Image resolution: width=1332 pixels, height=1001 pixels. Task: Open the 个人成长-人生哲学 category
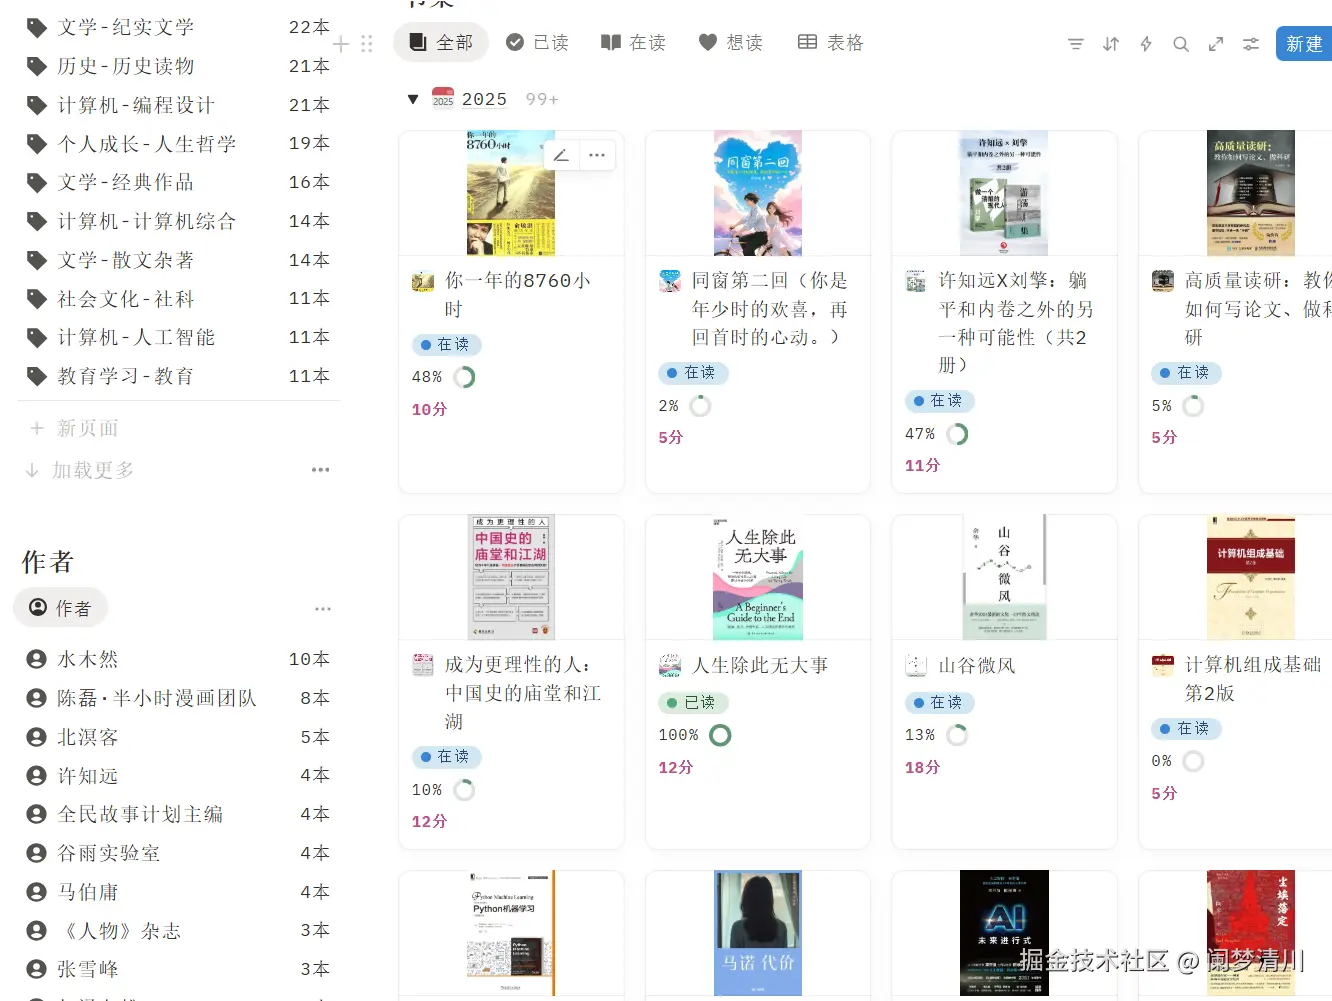pyautogui.click(x=178, y=144)
